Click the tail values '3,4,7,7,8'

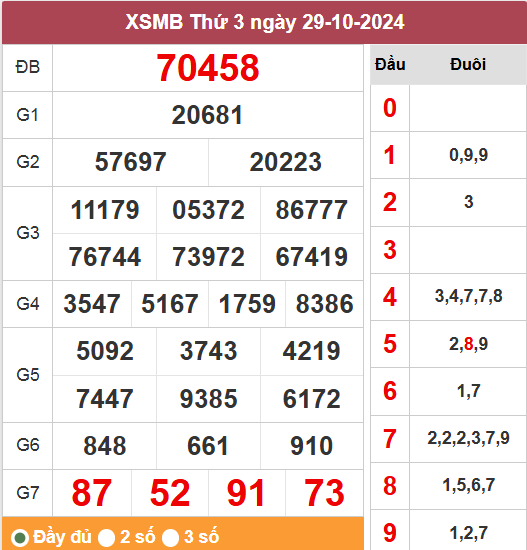(x=468, y=296)
